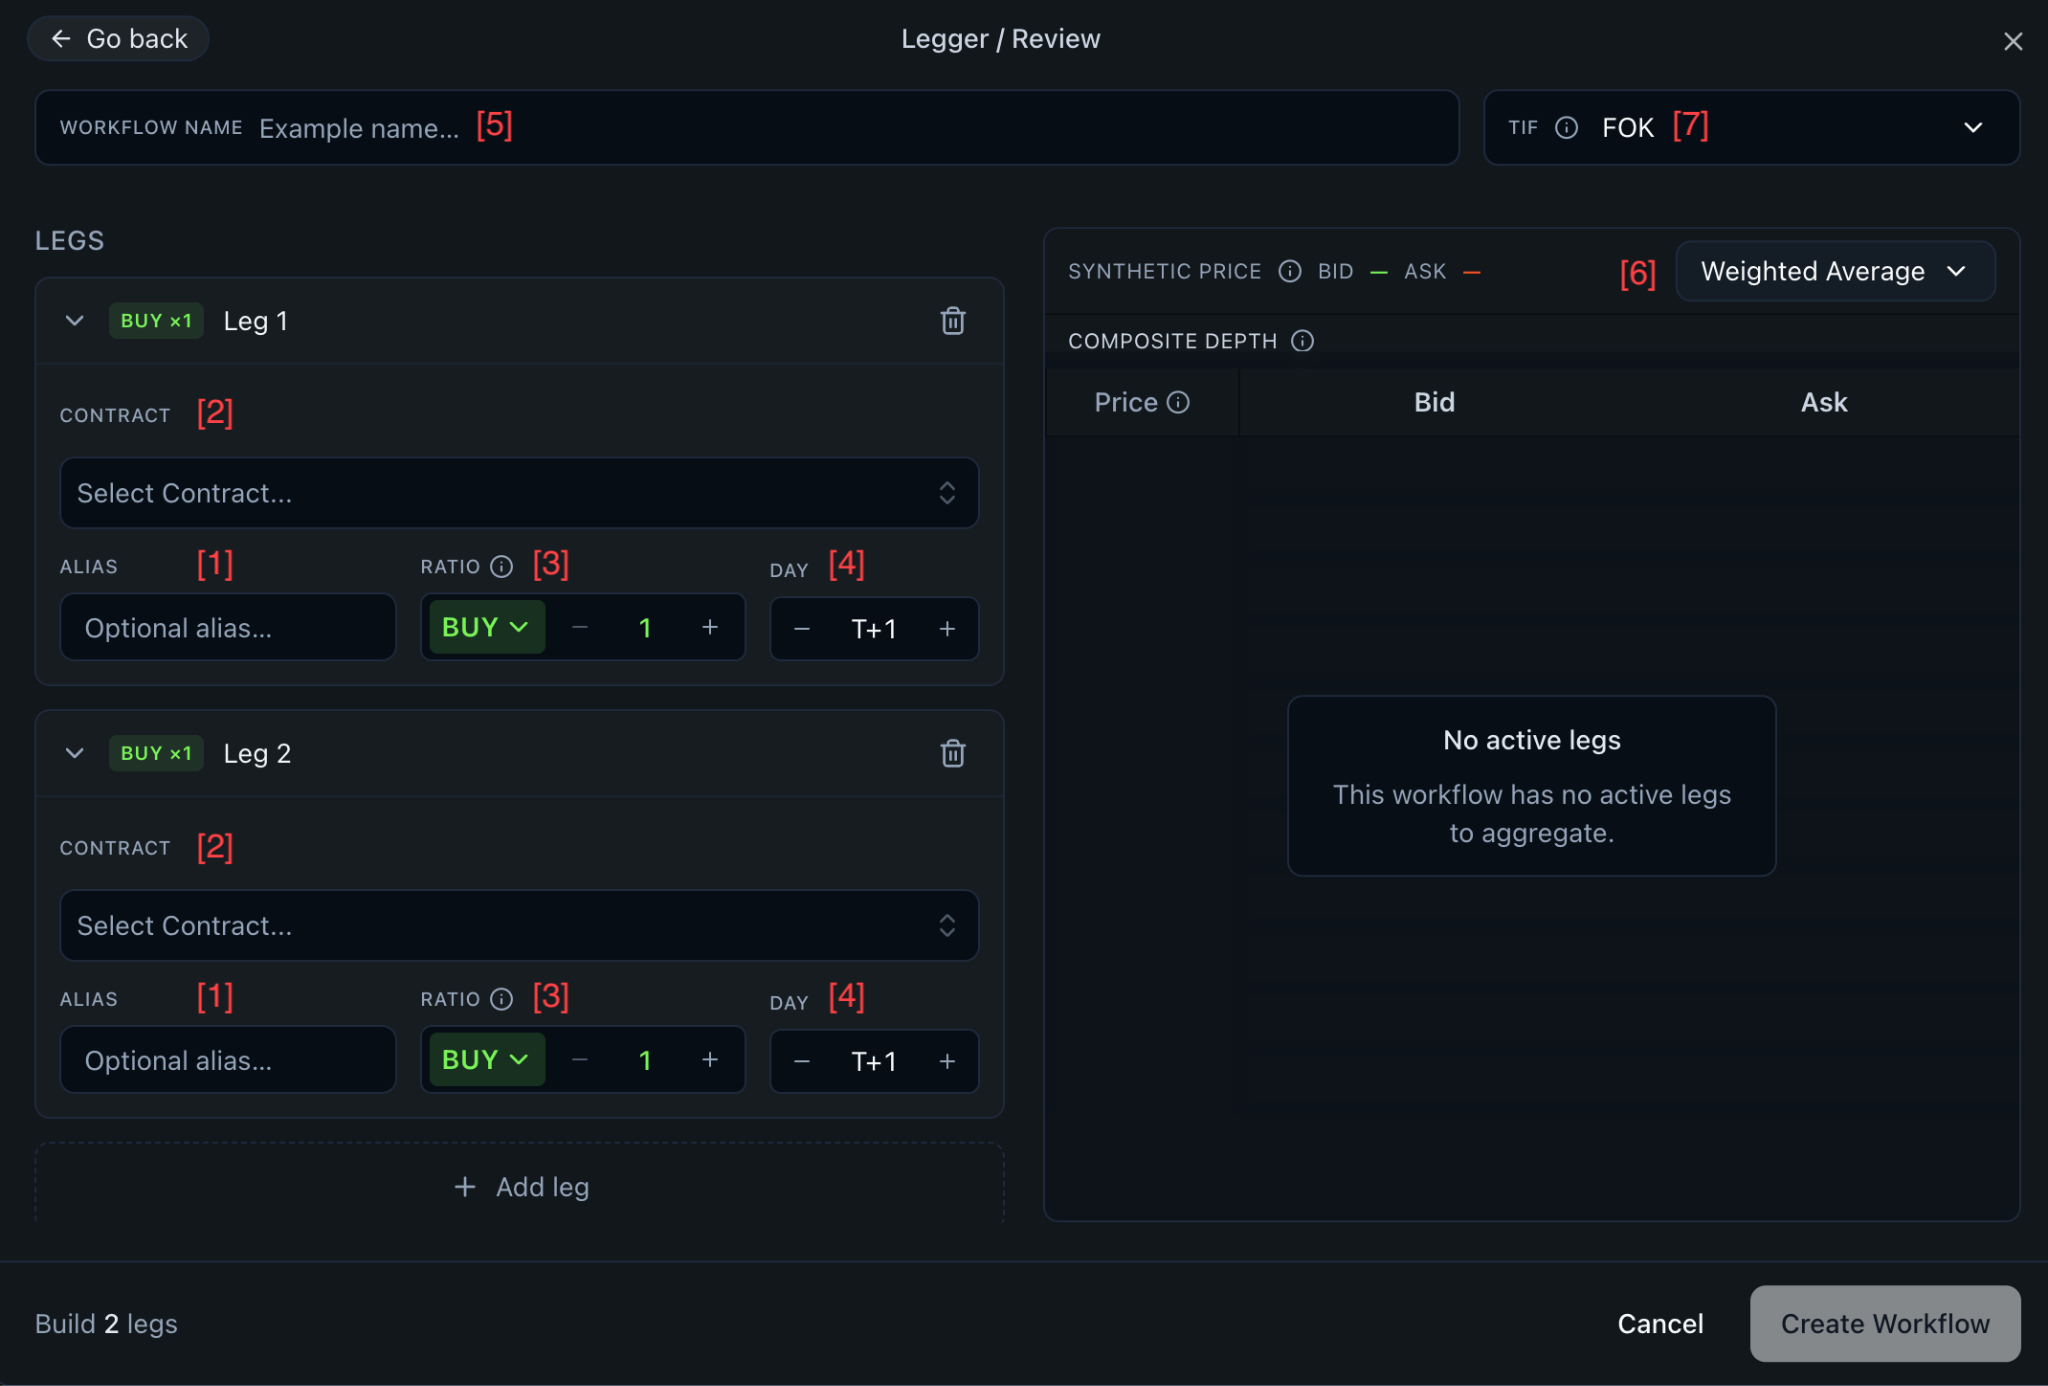Image resolution: width=2048 pixels, height=1386 pixels.
Task: Open Leg 2 Select Contract combo box
Action: [519, 926]
